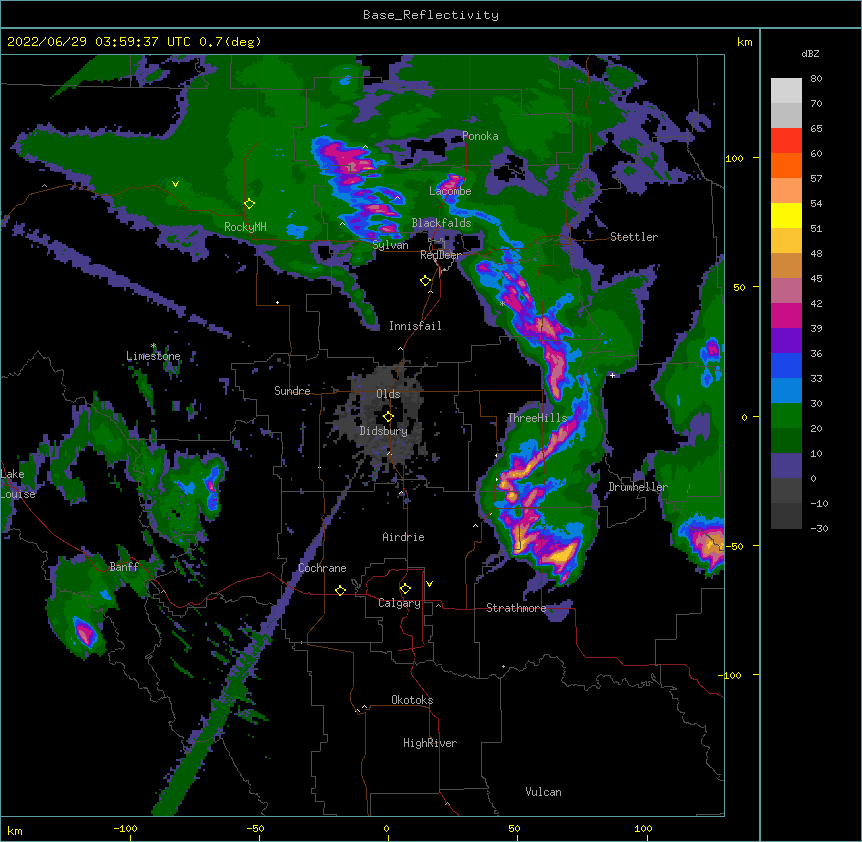Click the Ponoka city label
The height and width of the screenshot is (842, 862).
480,136
